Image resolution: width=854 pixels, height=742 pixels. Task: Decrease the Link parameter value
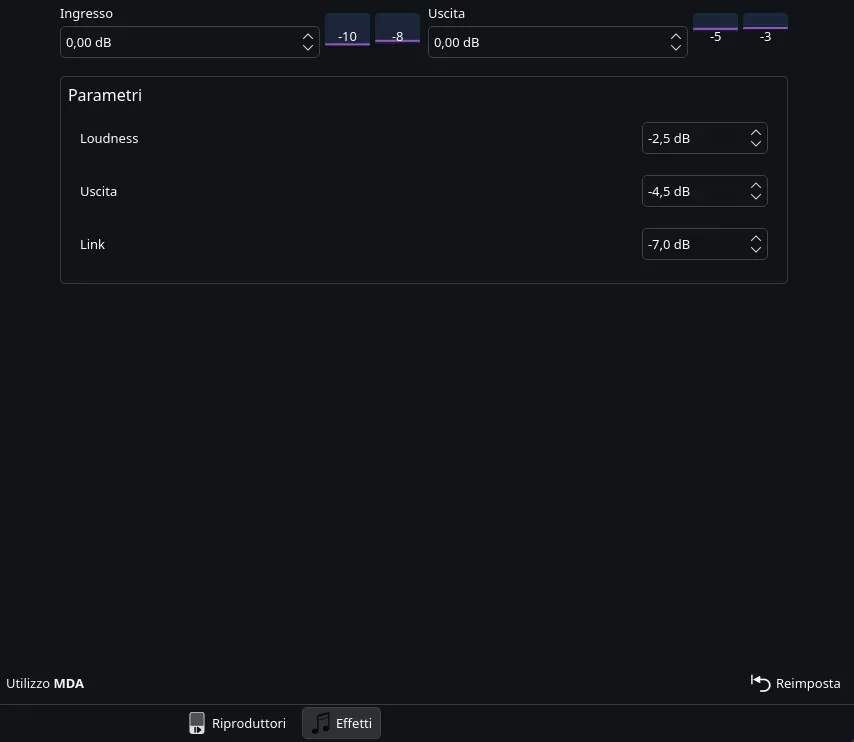click(x=756, y=250)
